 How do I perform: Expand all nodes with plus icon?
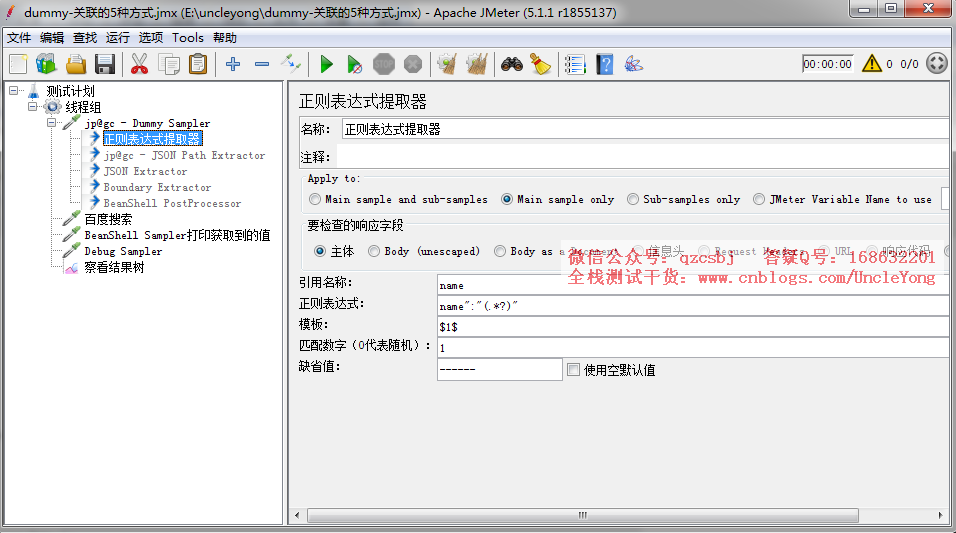pyautogui.click(x=233, y=64)
